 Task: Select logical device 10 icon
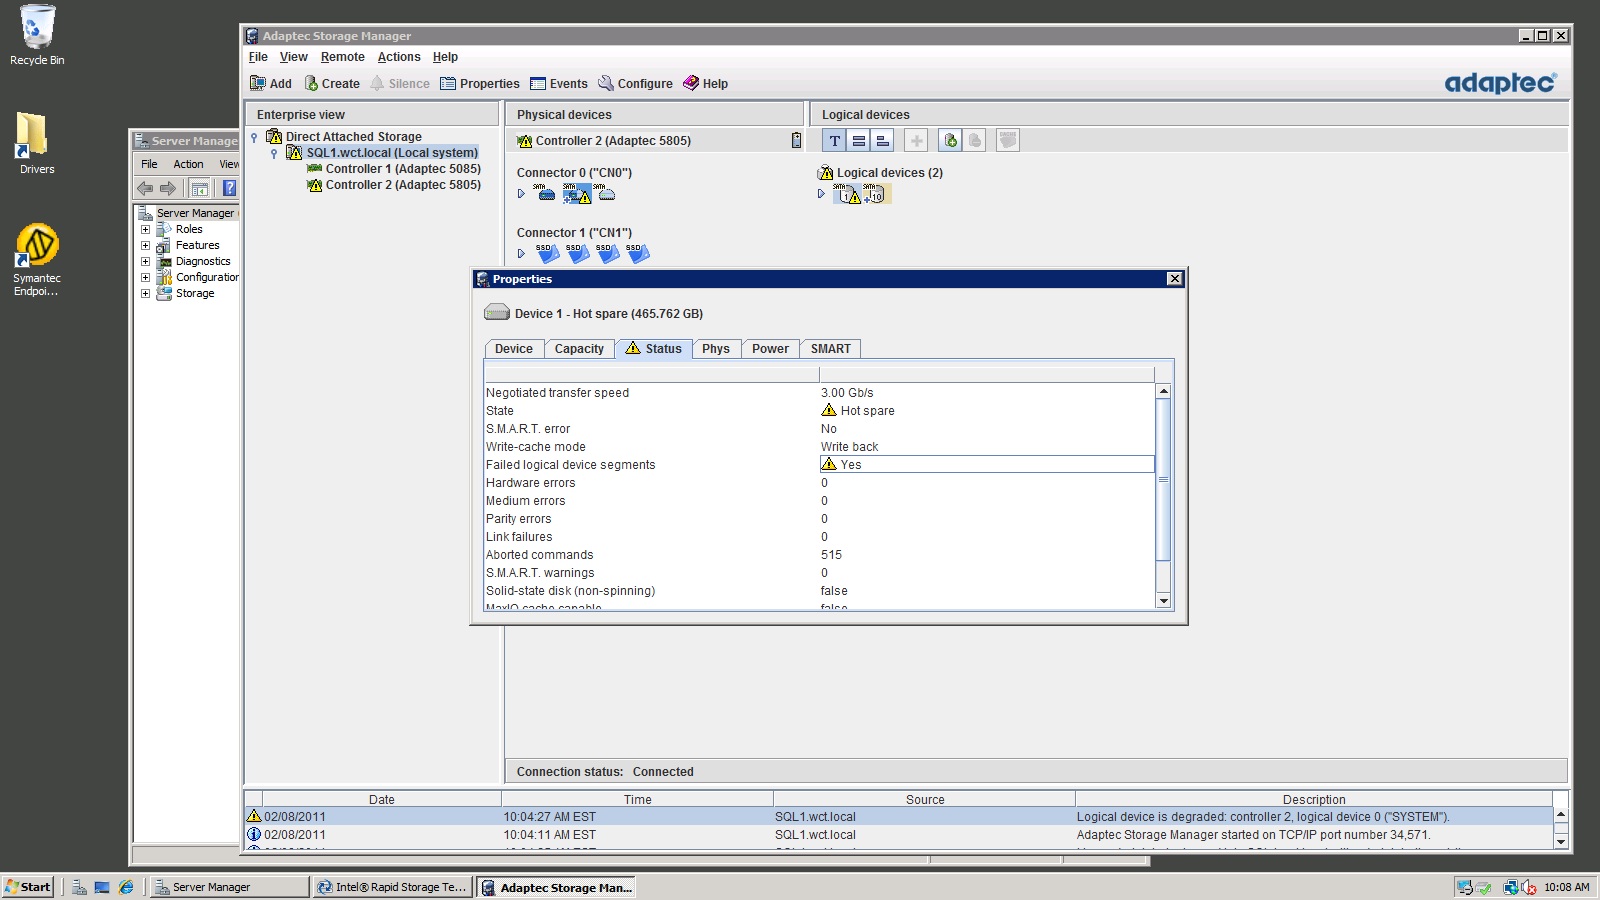pos(875,193)
